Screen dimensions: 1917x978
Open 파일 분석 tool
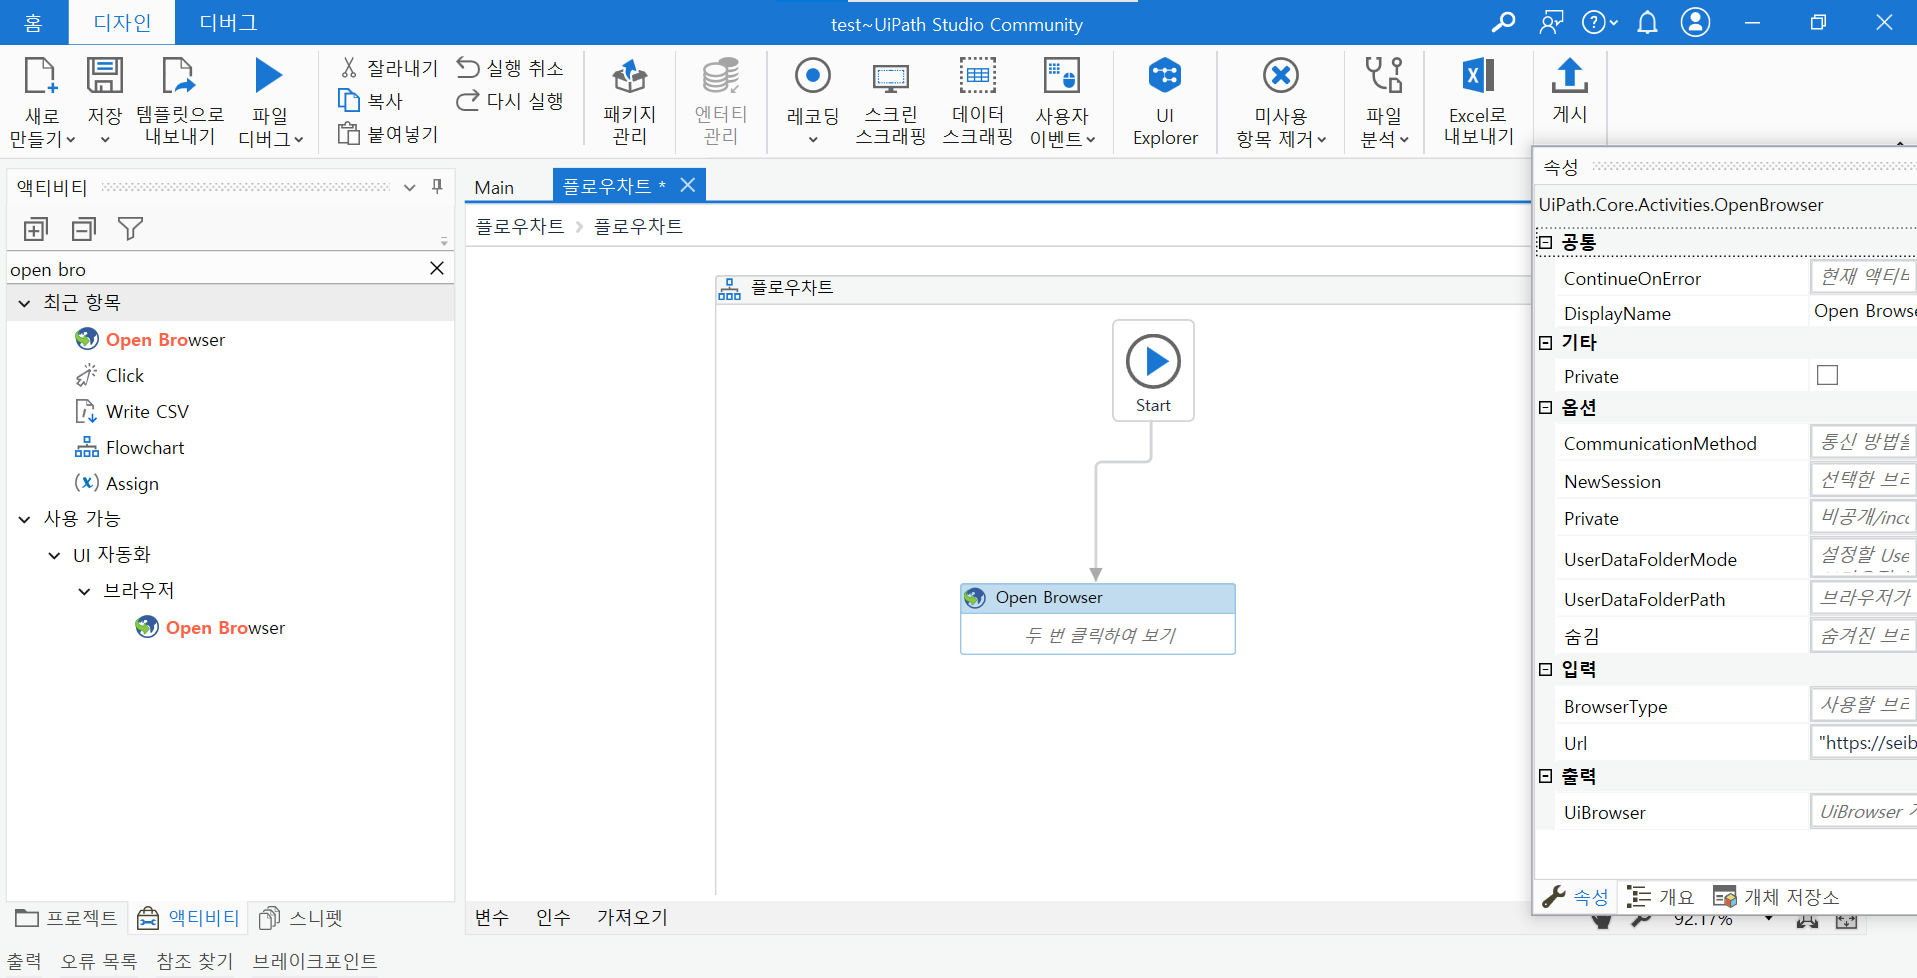tap(1384, 102)
